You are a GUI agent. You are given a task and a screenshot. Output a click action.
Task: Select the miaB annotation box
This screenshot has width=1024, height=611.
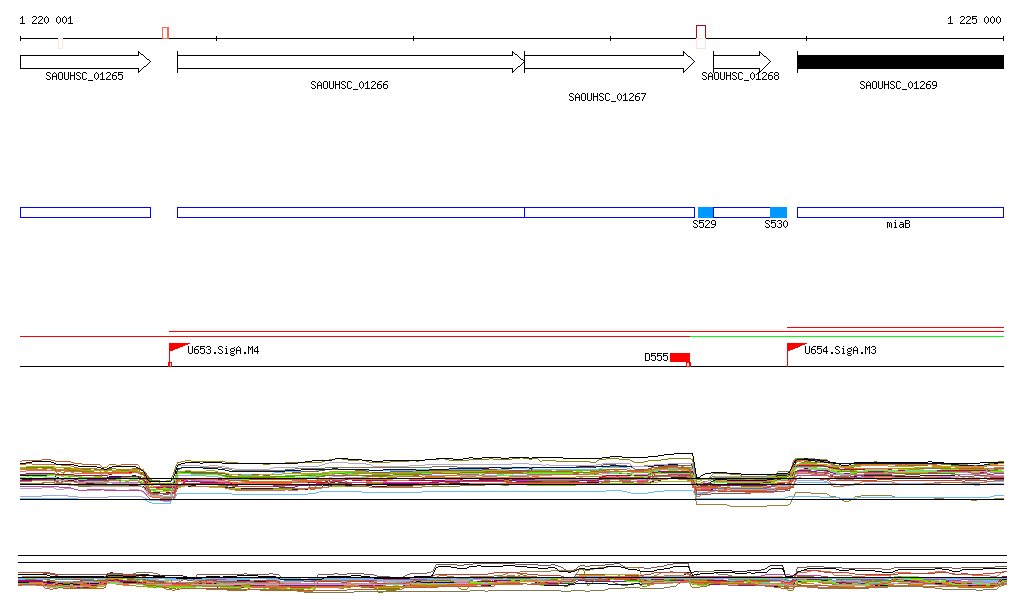point(899,212)
